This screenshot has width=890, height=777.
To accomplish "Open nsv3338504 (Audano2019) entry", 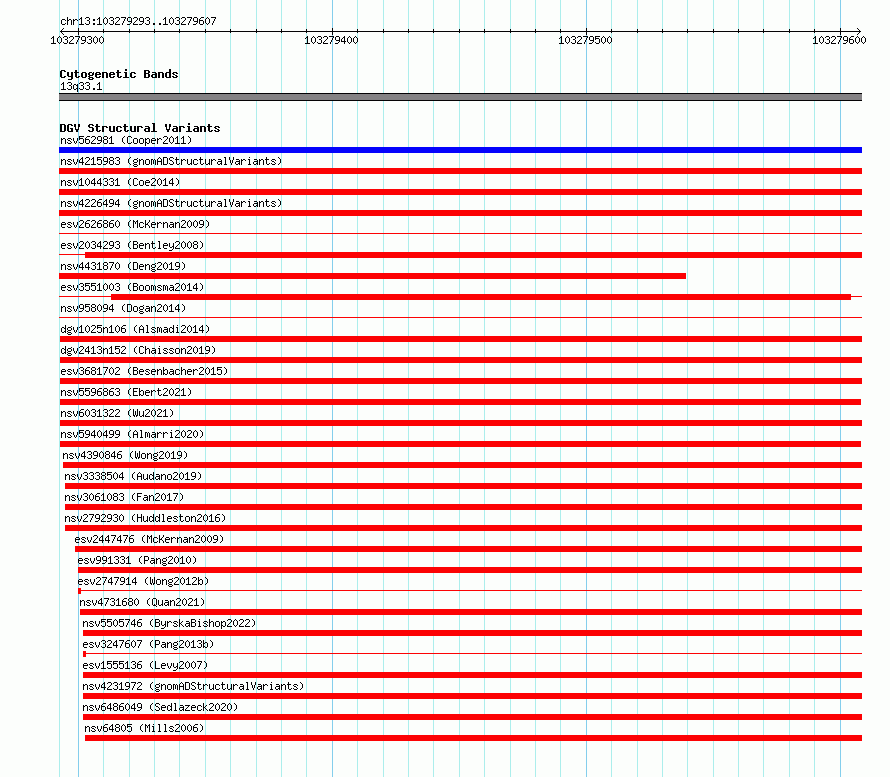I will coord(133,476).
